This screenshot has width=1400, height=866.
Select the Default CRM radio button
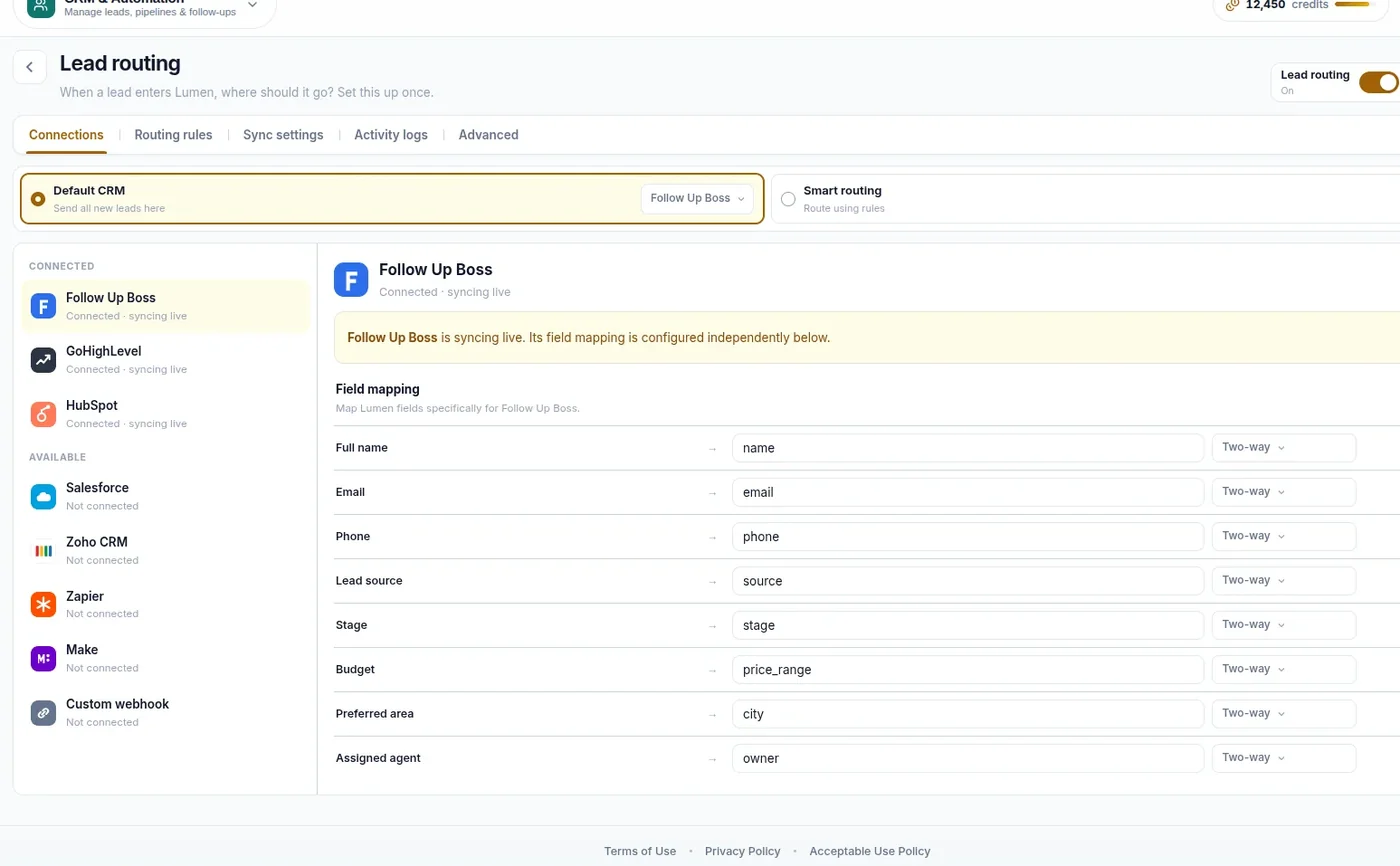click(x=38, y=199)
